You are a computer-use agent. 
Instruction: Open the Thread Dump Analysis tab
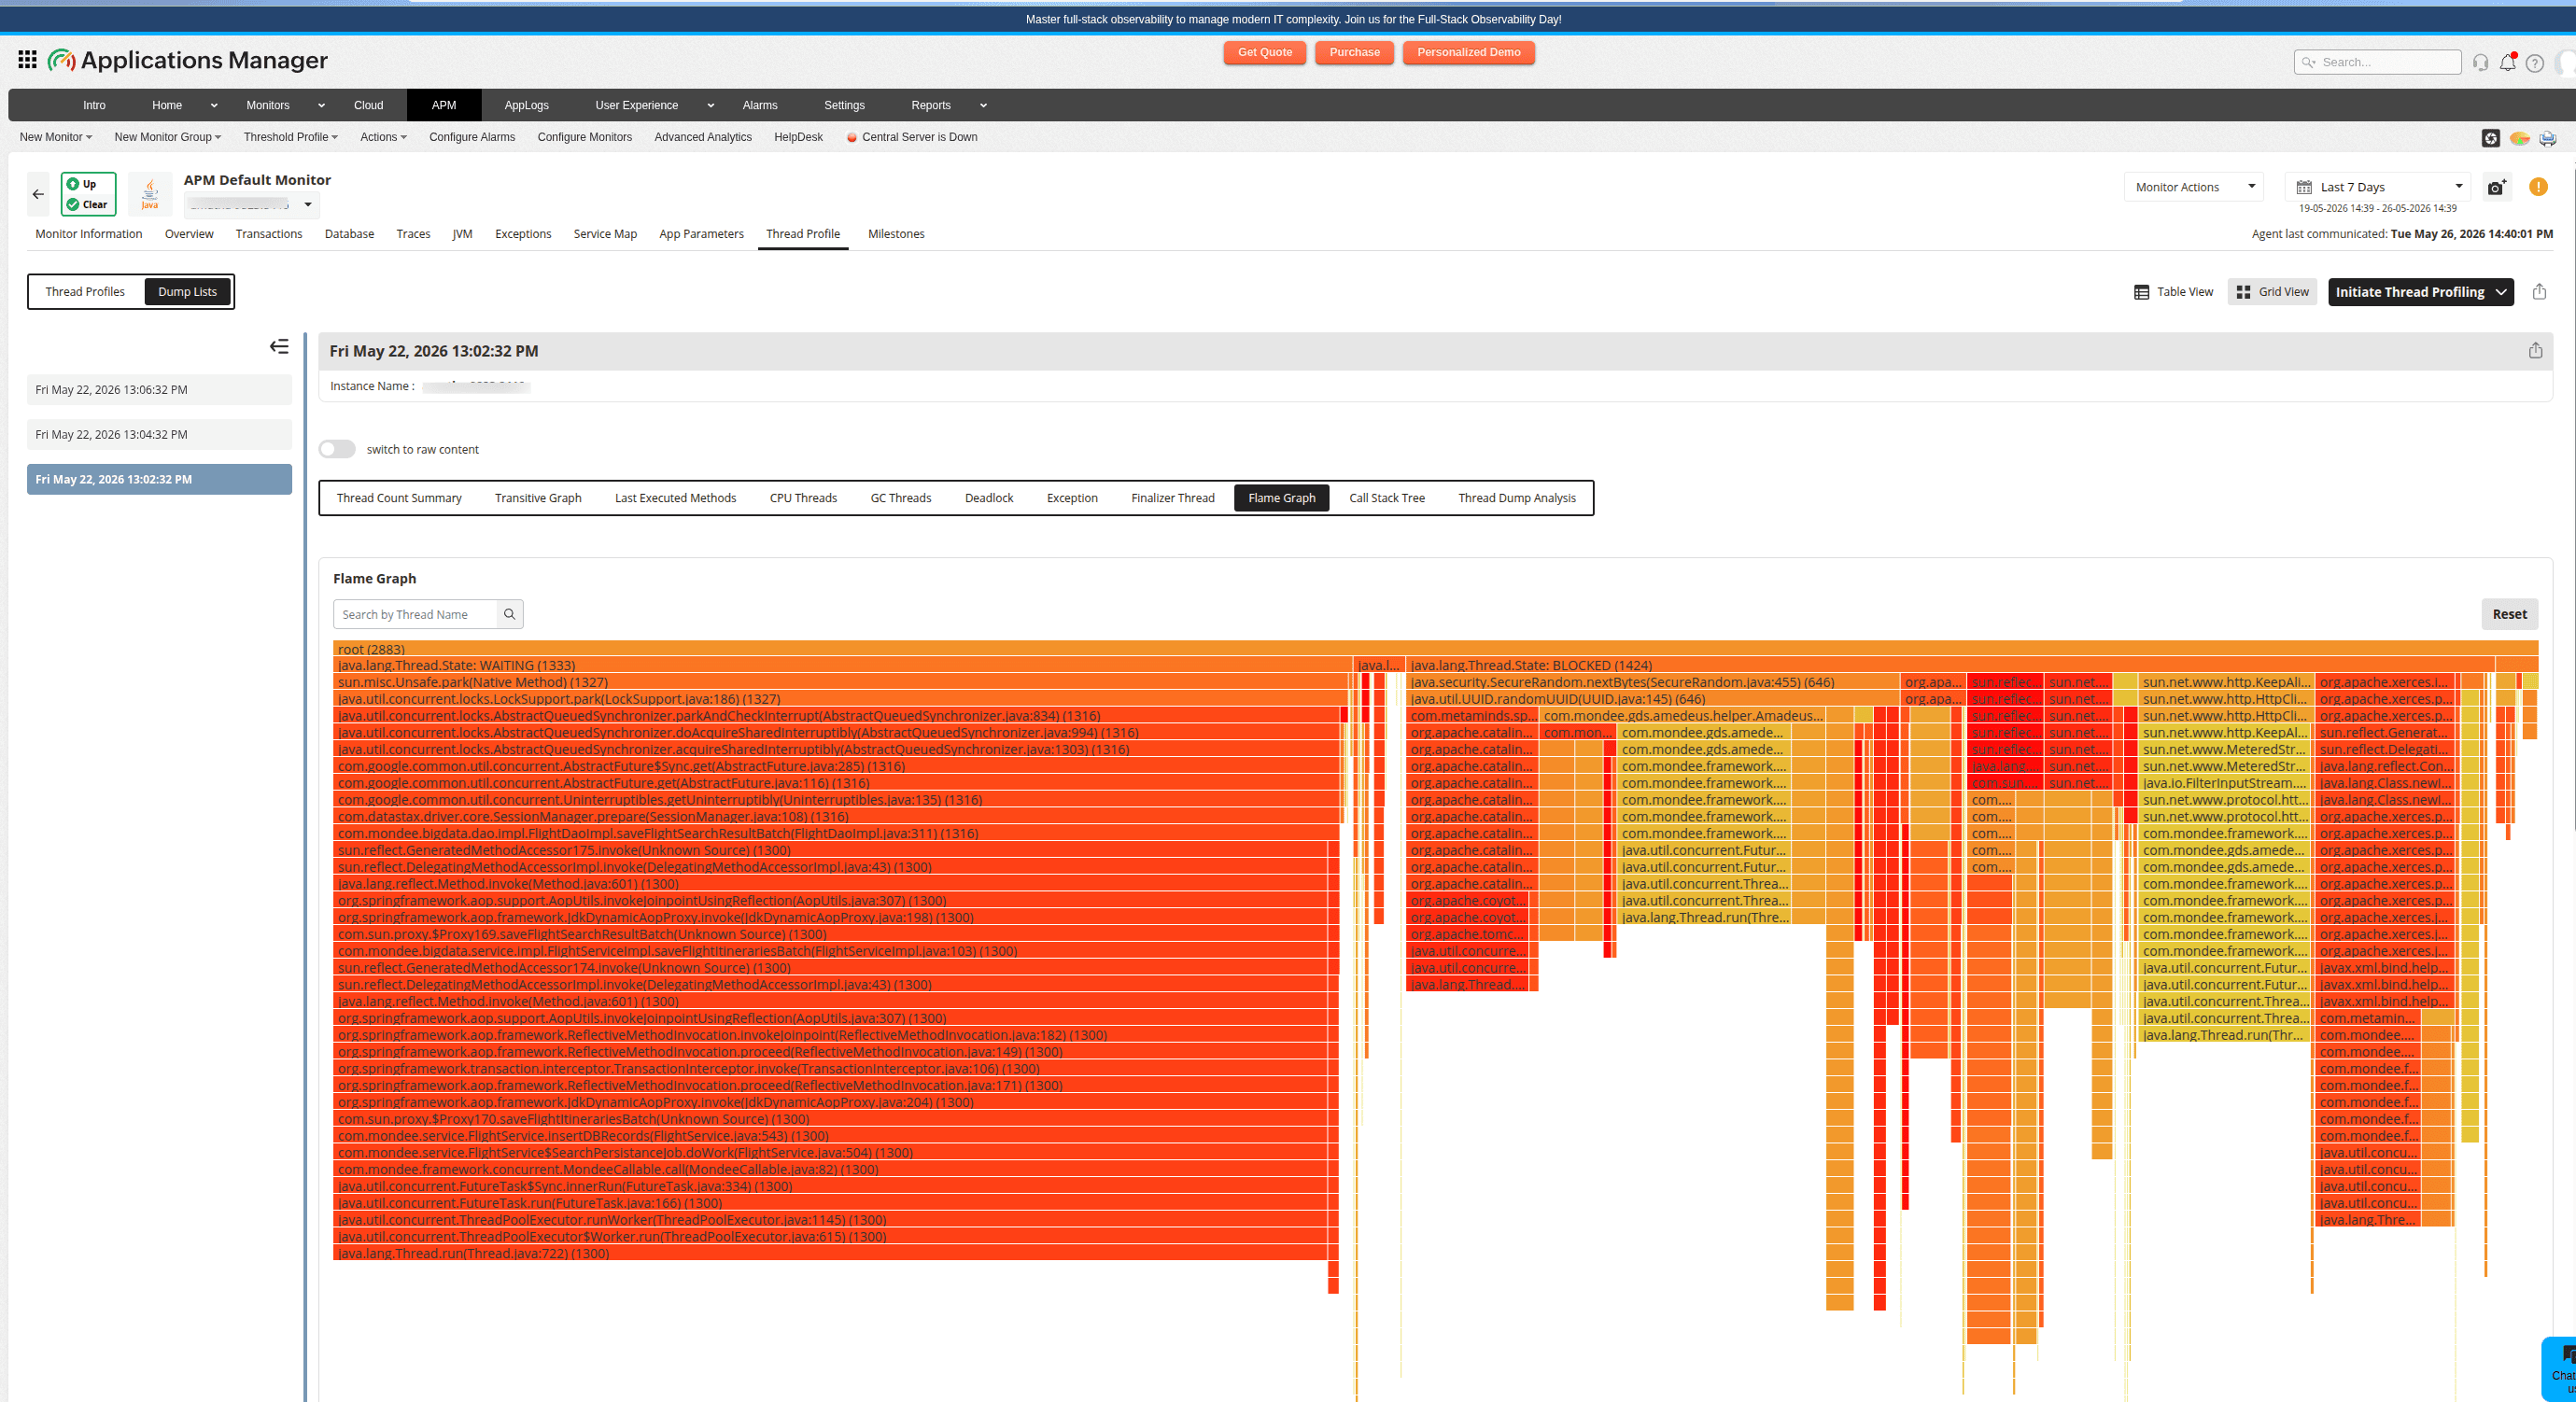point(1516,498)
